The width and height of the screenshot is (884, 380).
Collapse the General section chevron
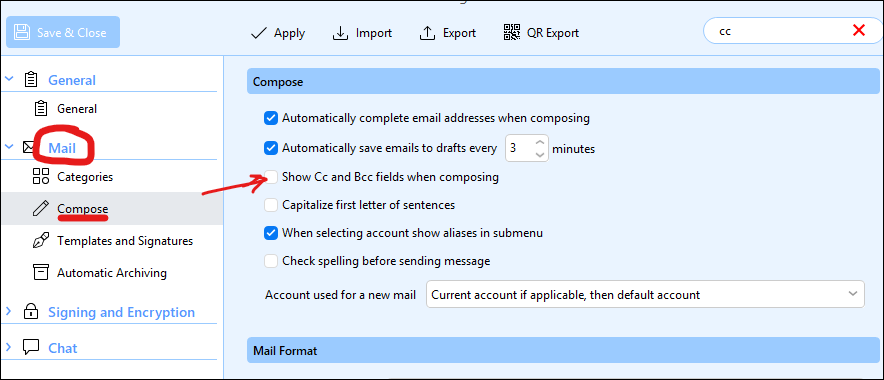(x=8, y=79)
